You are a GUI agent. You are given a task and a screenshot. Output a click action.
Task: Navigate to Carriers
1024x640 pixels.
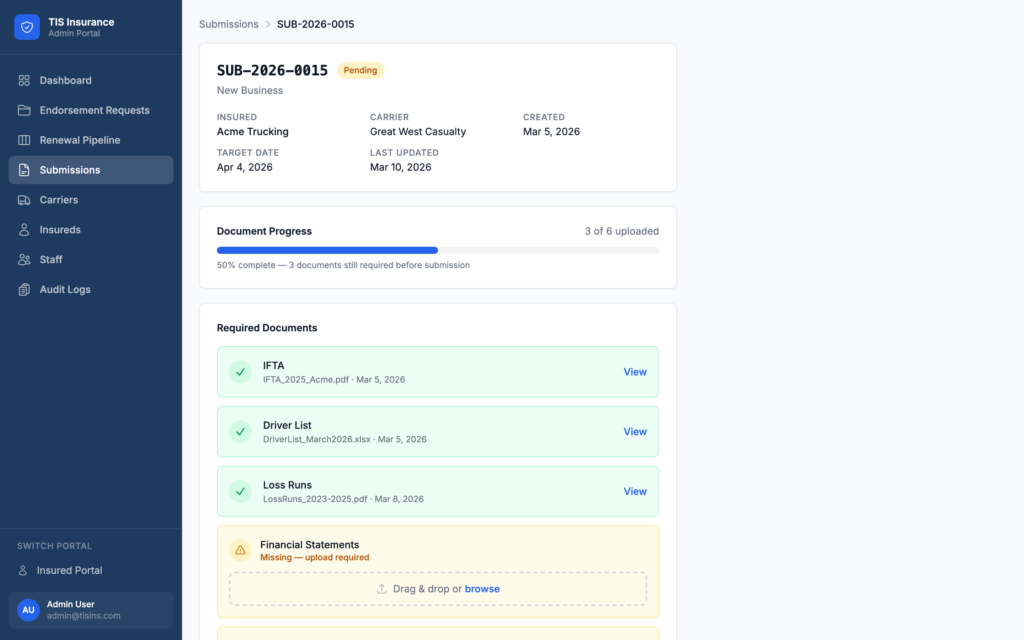pos(91,200)
